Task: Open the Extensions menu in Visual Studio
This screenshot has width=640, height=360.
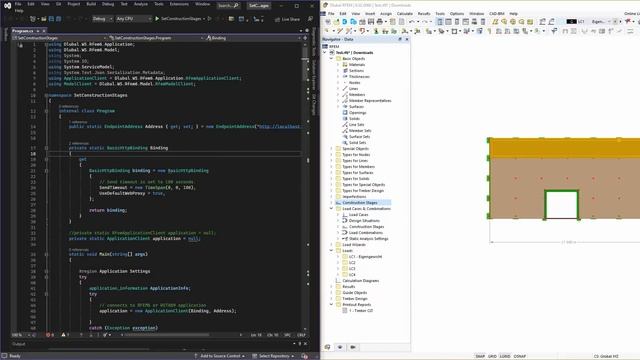Action: coord(179,4)
